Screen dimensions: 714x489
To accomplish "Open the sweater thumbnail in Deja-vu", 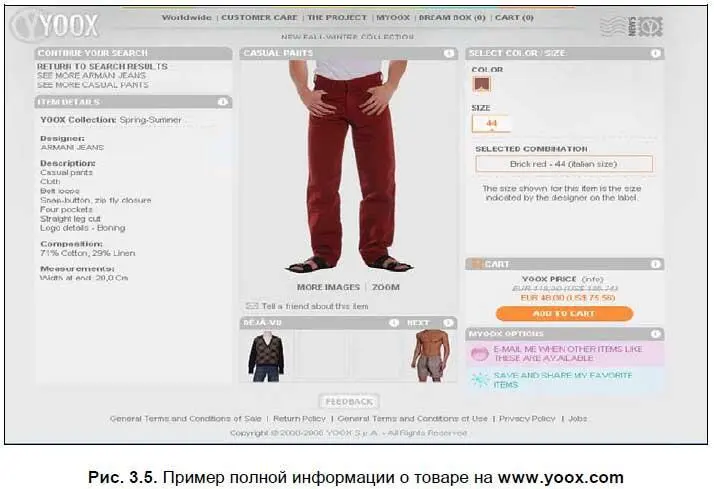I will (266, 357).
